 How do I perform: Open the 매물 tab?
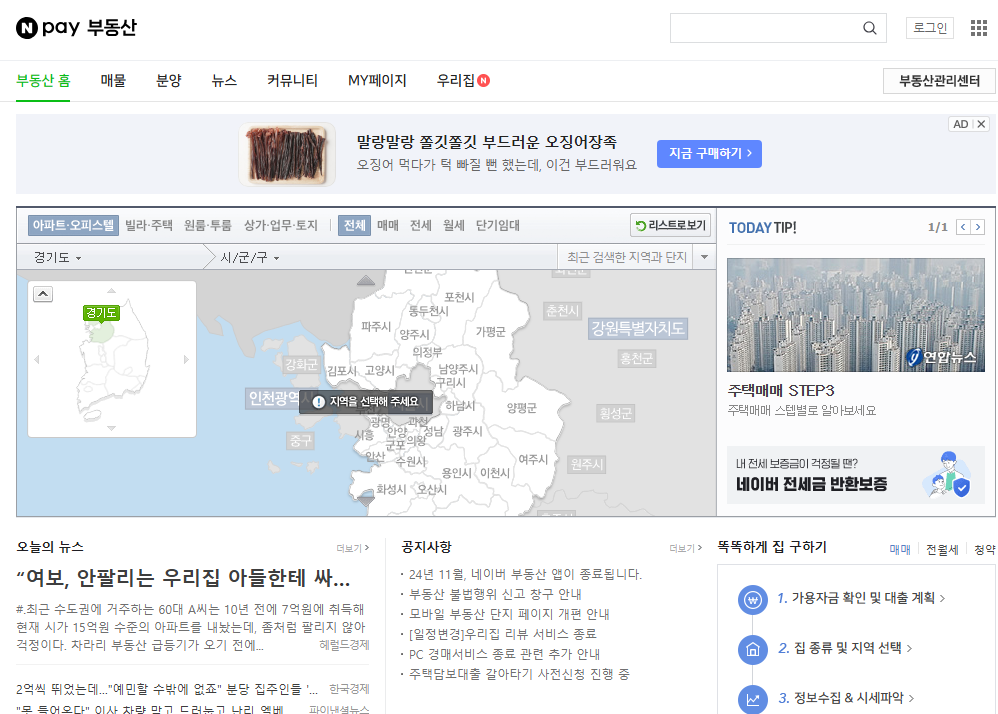click(x=113, y=81)
